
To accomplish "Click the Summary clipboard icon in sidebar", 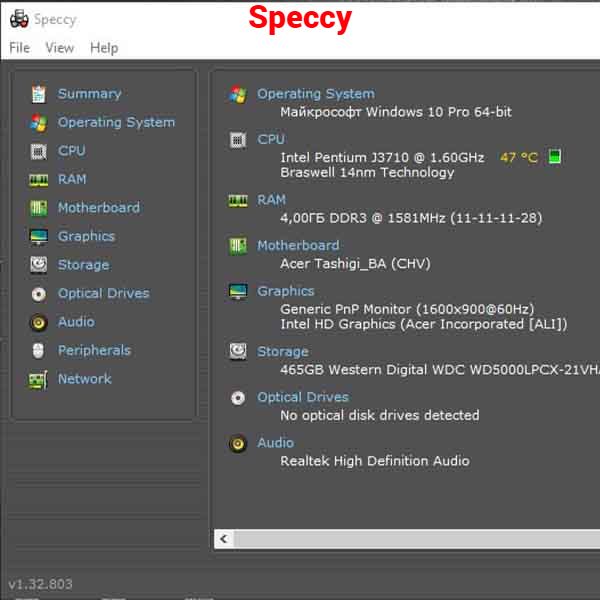I will 39,94.
